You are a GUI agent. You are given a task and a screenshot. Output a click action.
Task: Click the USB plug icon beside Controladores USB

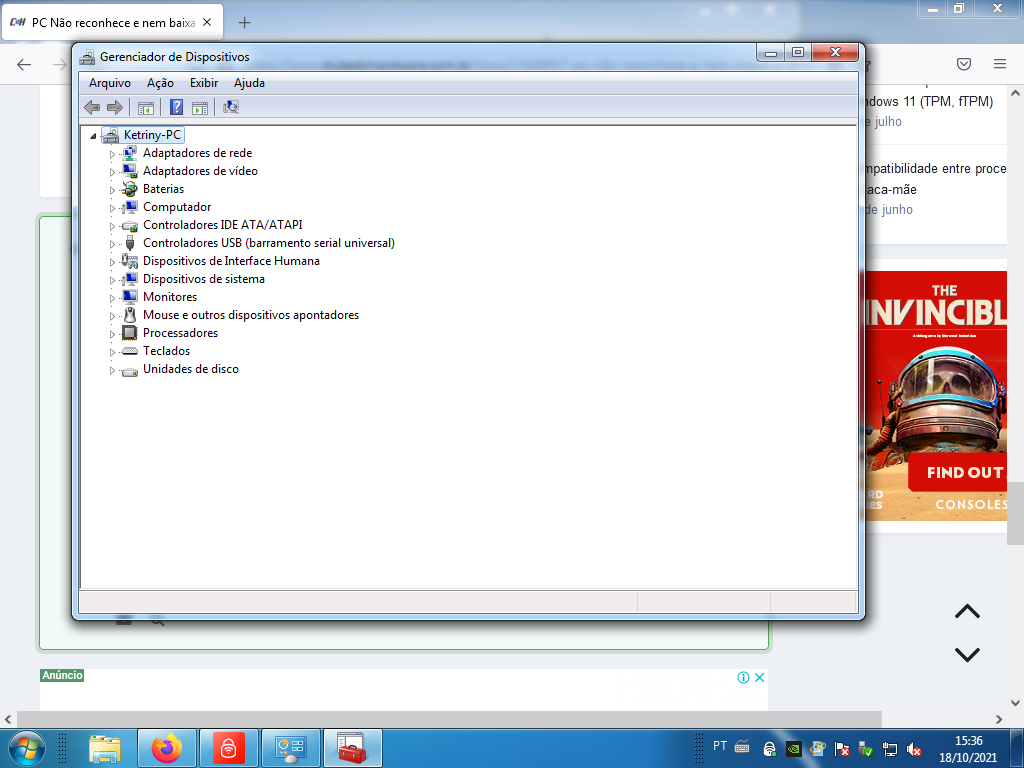tap(130, 243)
